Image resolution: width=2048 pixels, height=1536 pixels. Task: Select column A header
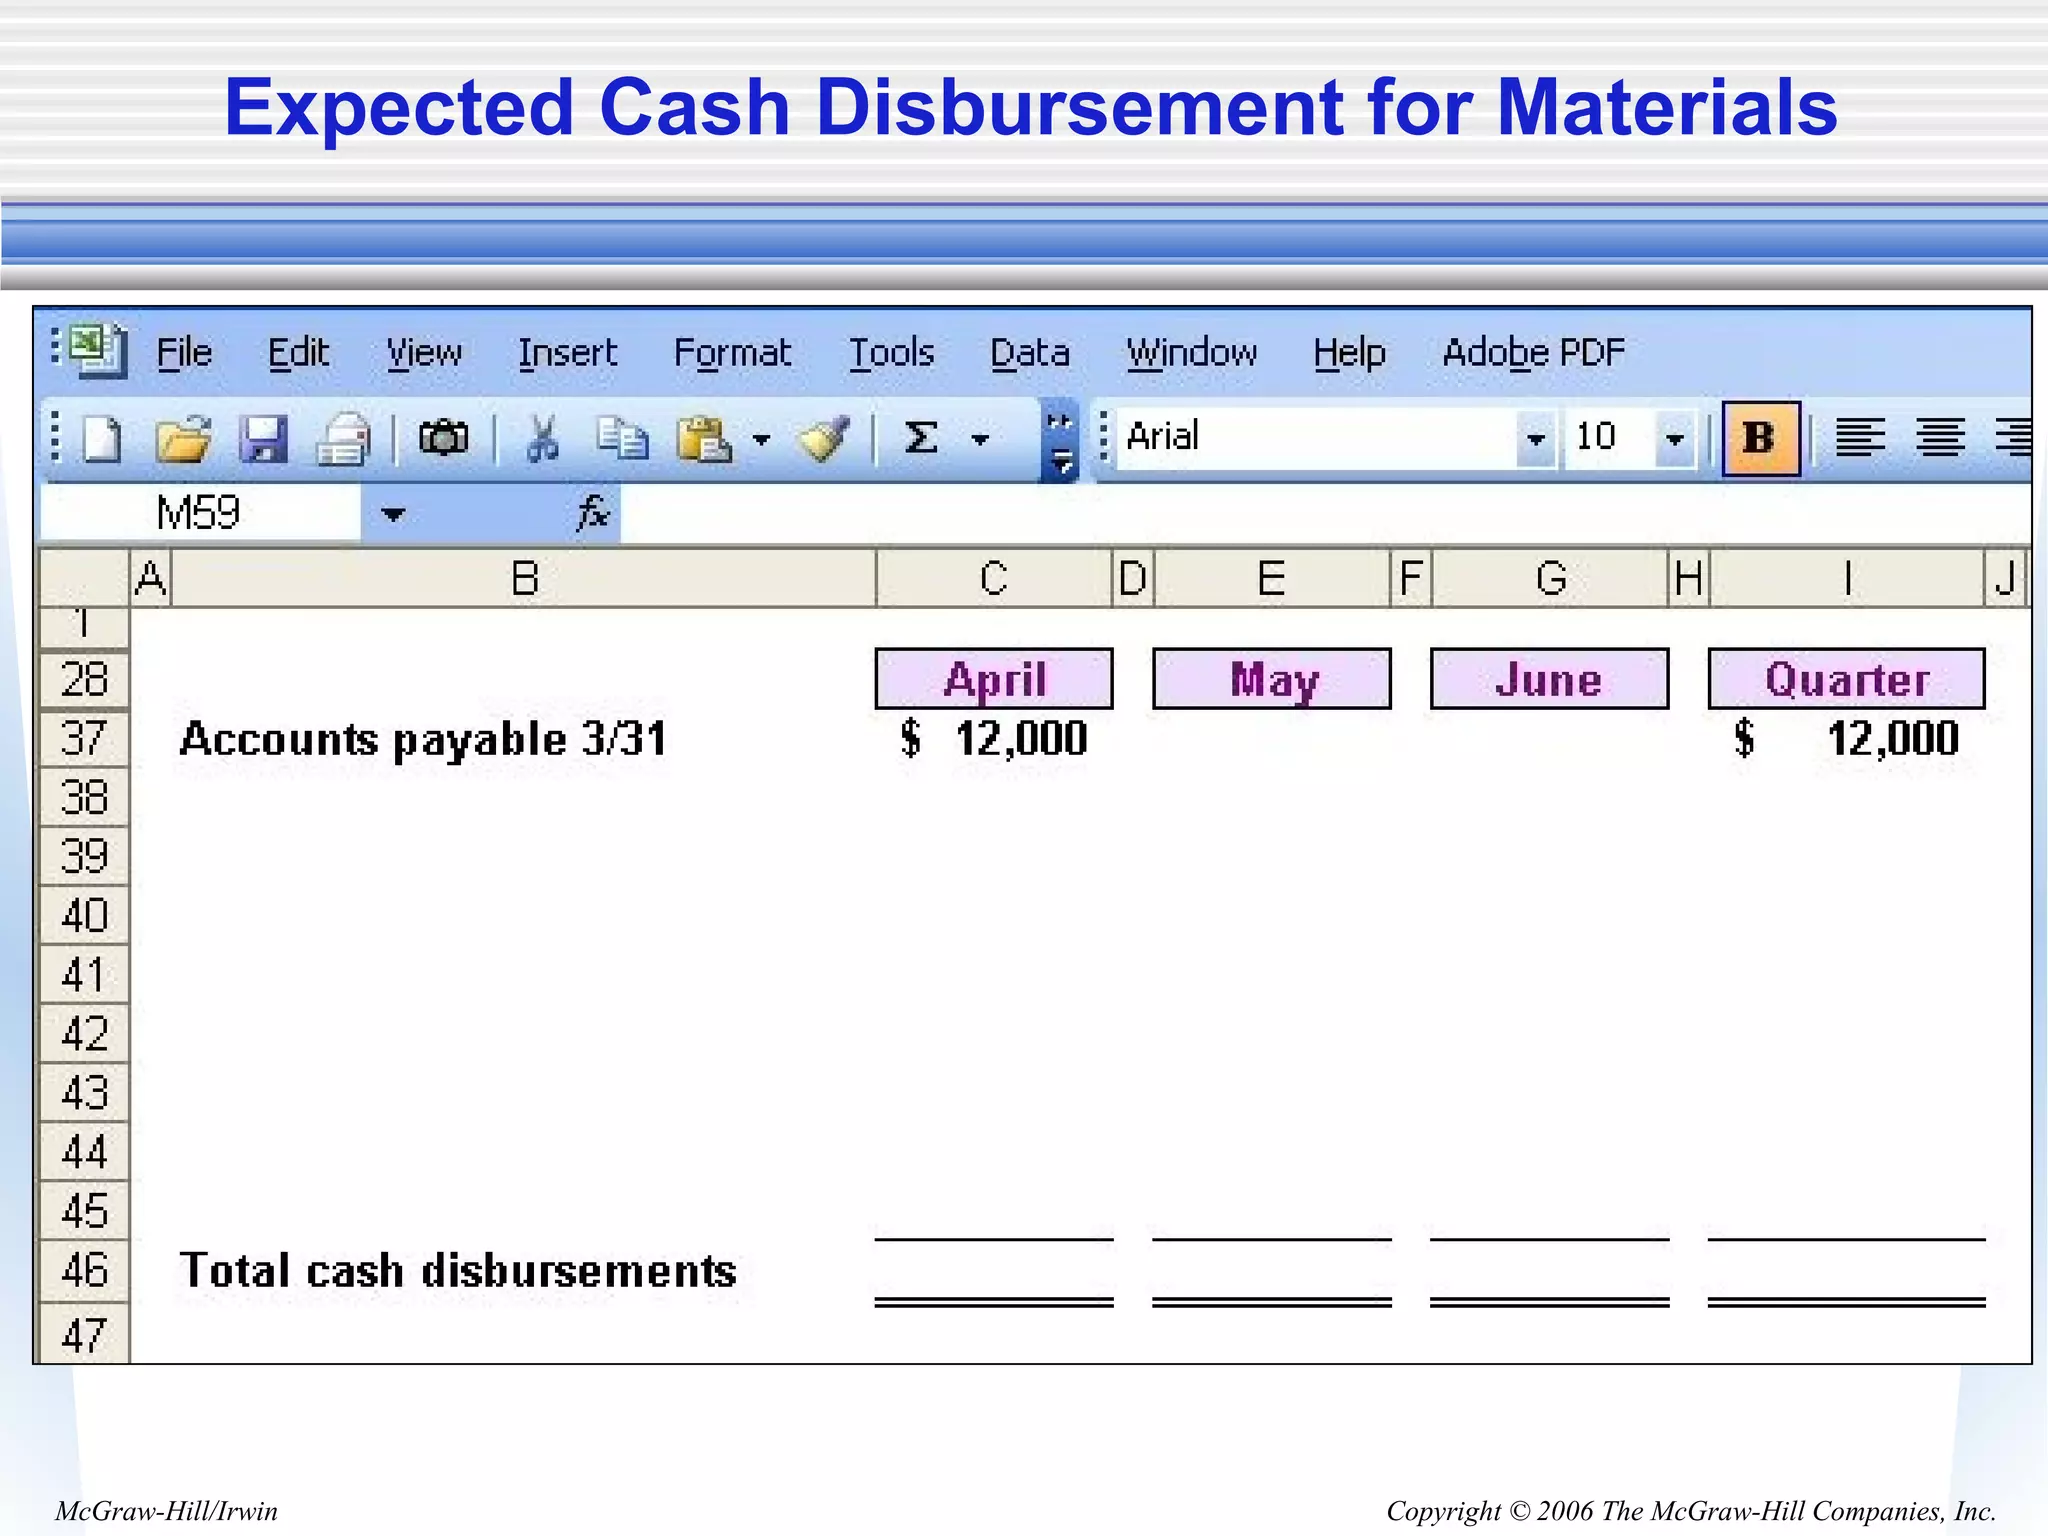click(151, 578)
